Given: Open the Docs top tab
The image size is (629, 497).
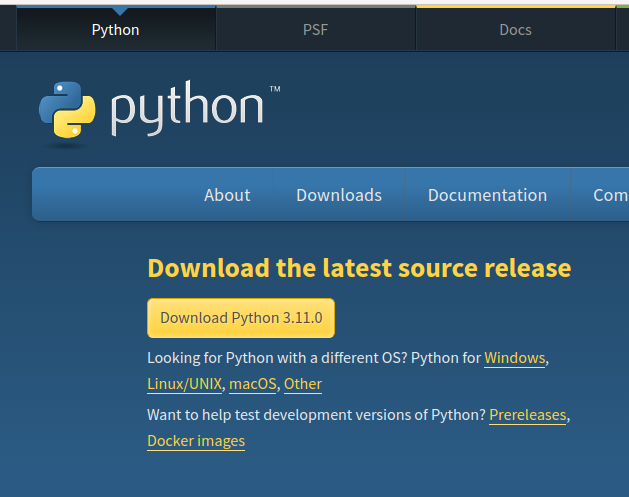Looking at the screenshot, I should (x=515, y=30).
